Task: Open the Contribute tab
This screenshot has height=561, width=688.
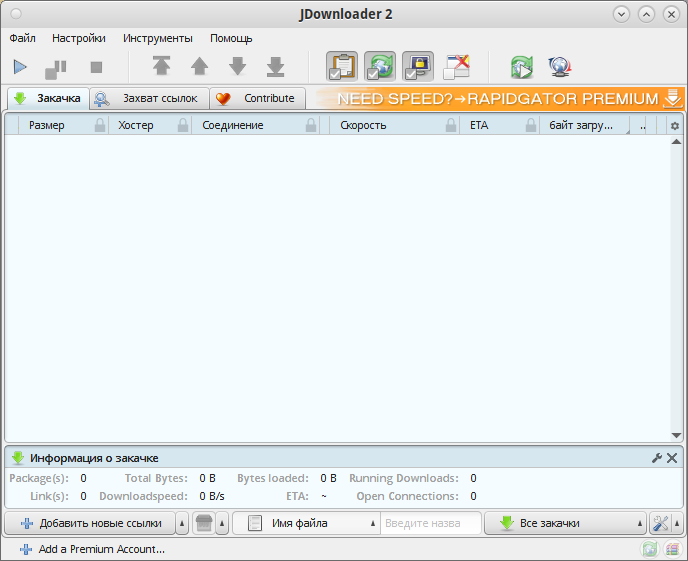Action: click(x=258, y=98)
